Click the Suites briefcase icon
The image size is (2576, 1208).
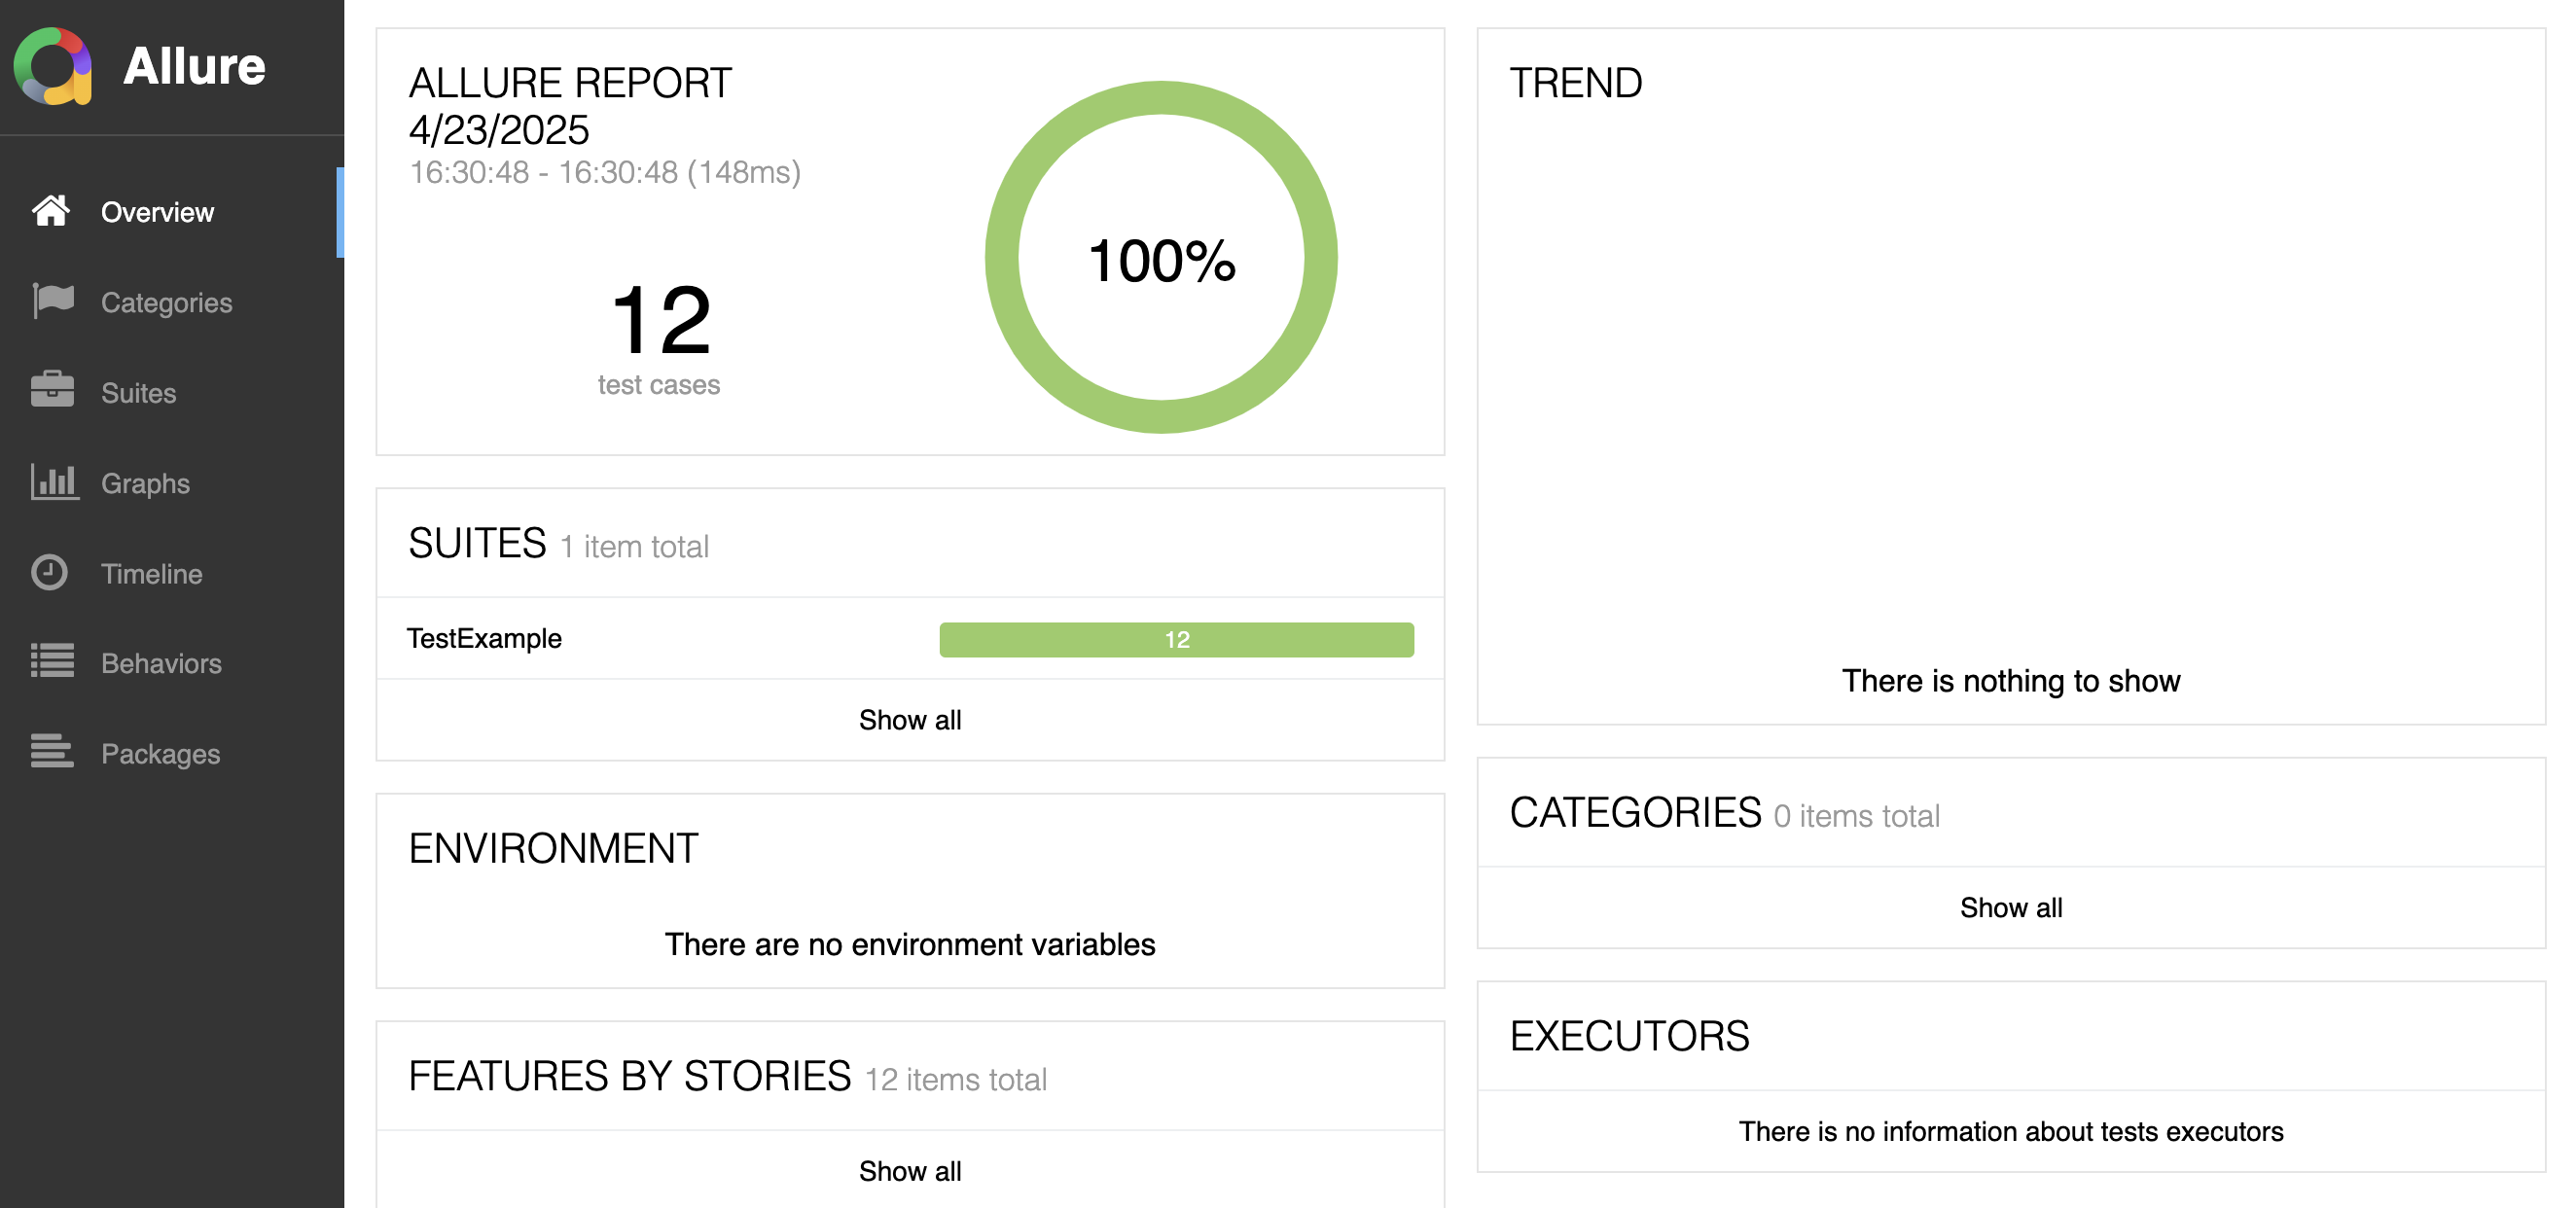coord(52,391)
